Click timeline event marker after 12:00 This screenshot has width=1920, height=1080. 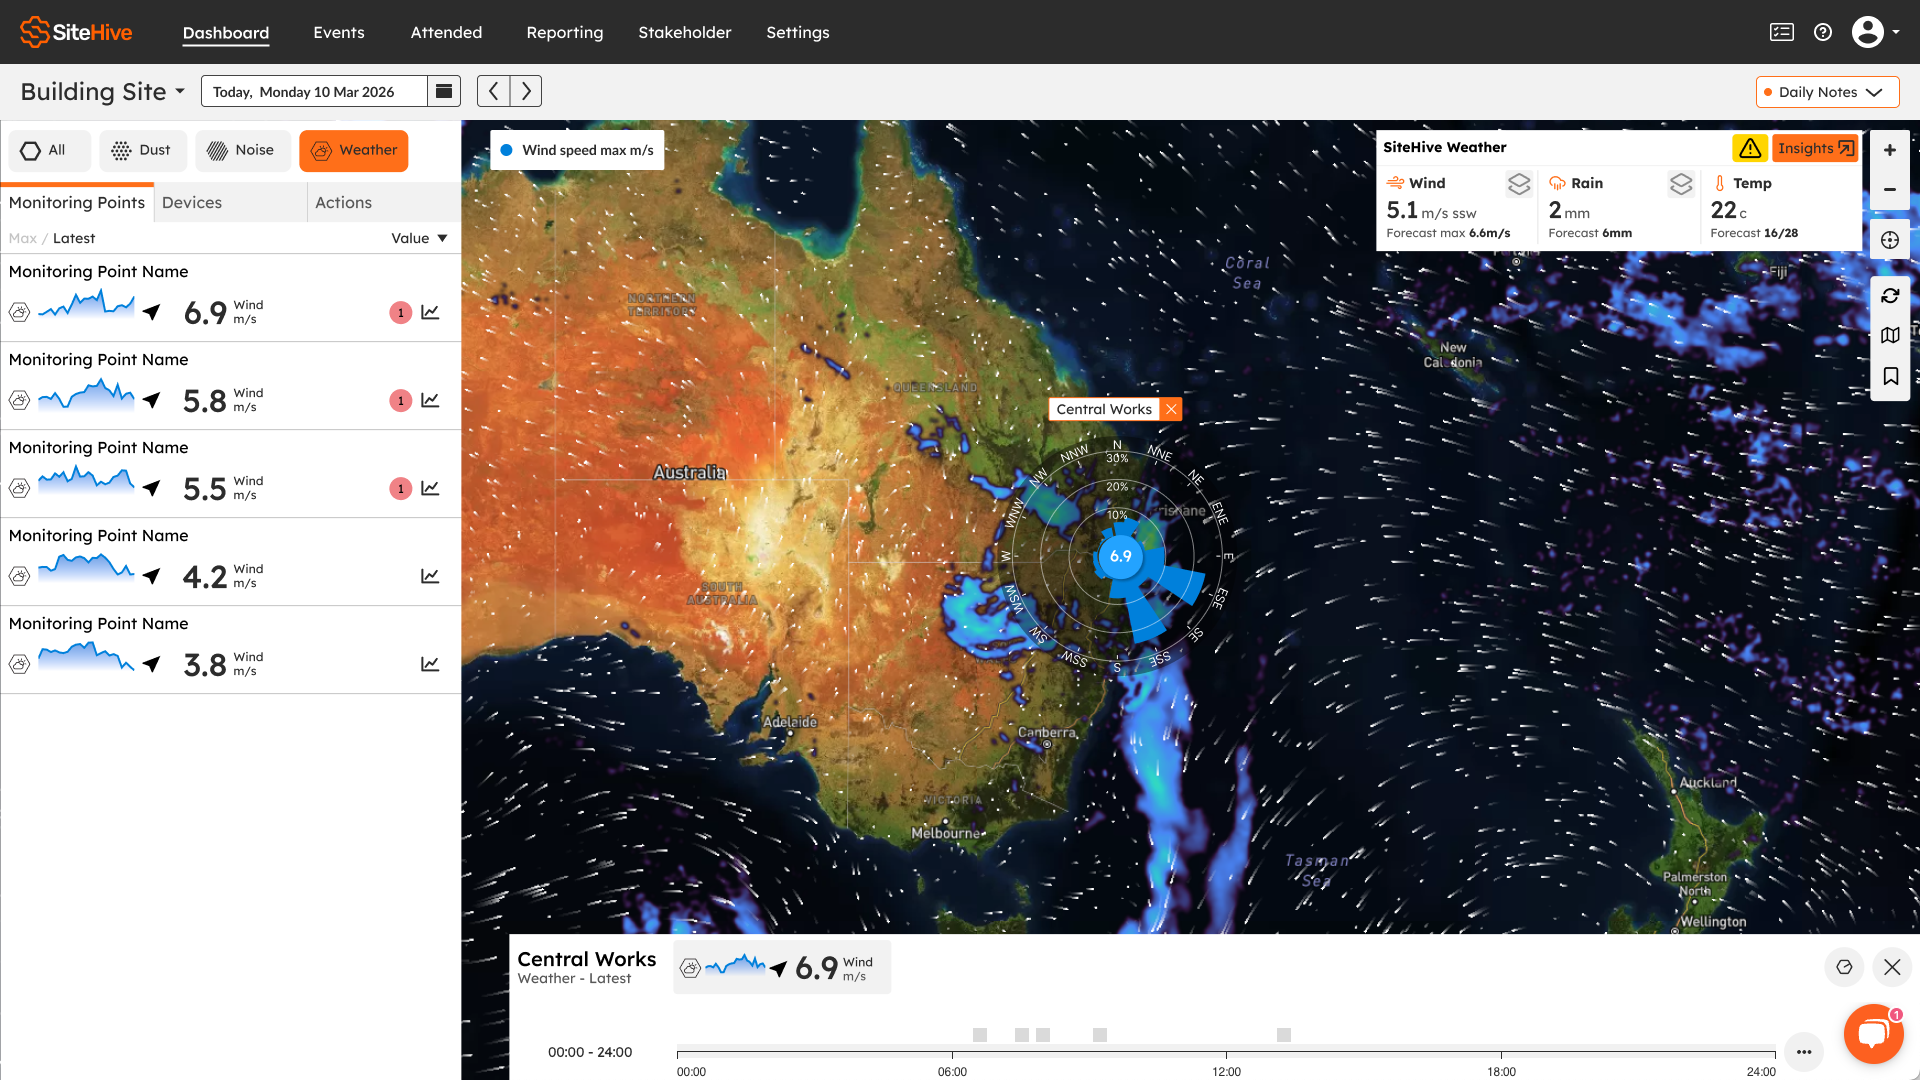point(1284,1035)
